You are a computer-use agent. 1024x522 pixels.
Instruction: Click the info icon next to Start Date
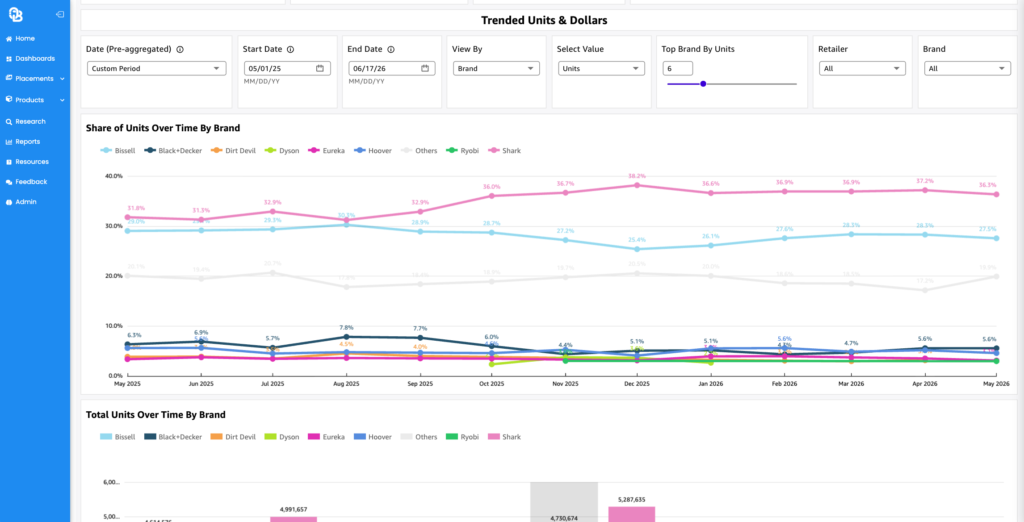pyautogui.click(x=291, y=49)
